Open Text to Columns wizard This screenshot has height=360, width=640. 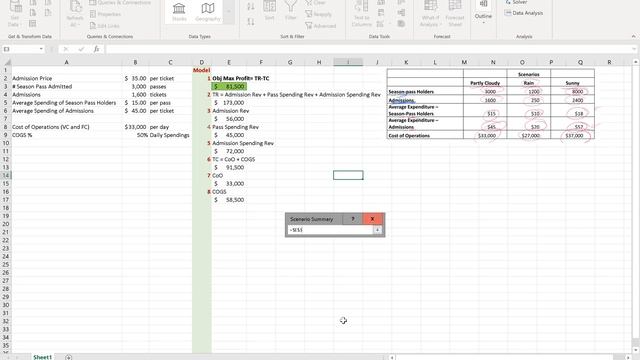pos(362,13)
